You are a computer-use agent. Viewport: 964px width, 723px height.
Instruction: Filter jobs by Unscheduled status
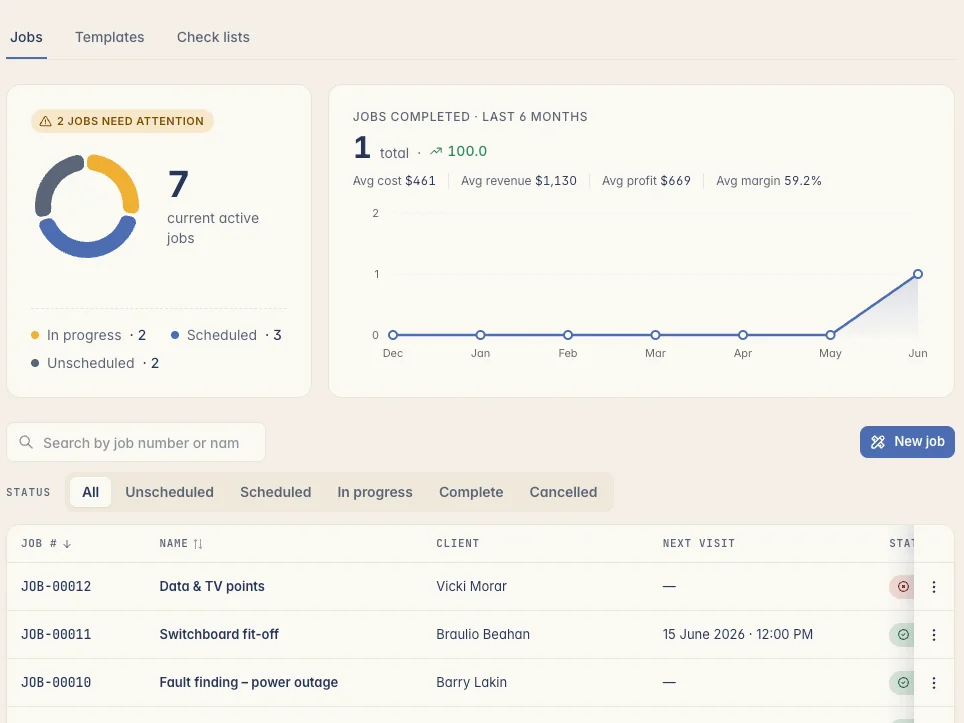pyautogui.click(x=170, y=492)
